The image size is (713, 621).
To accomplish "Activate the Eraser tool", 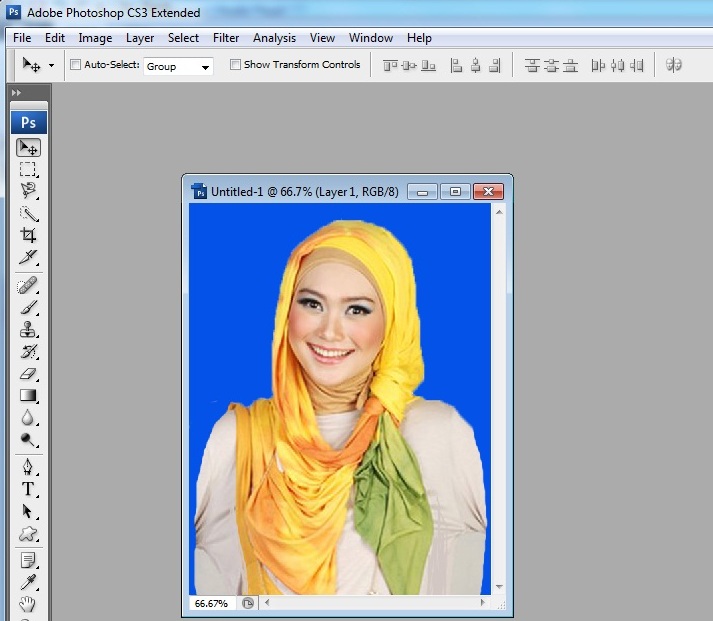I will [28, 373].
